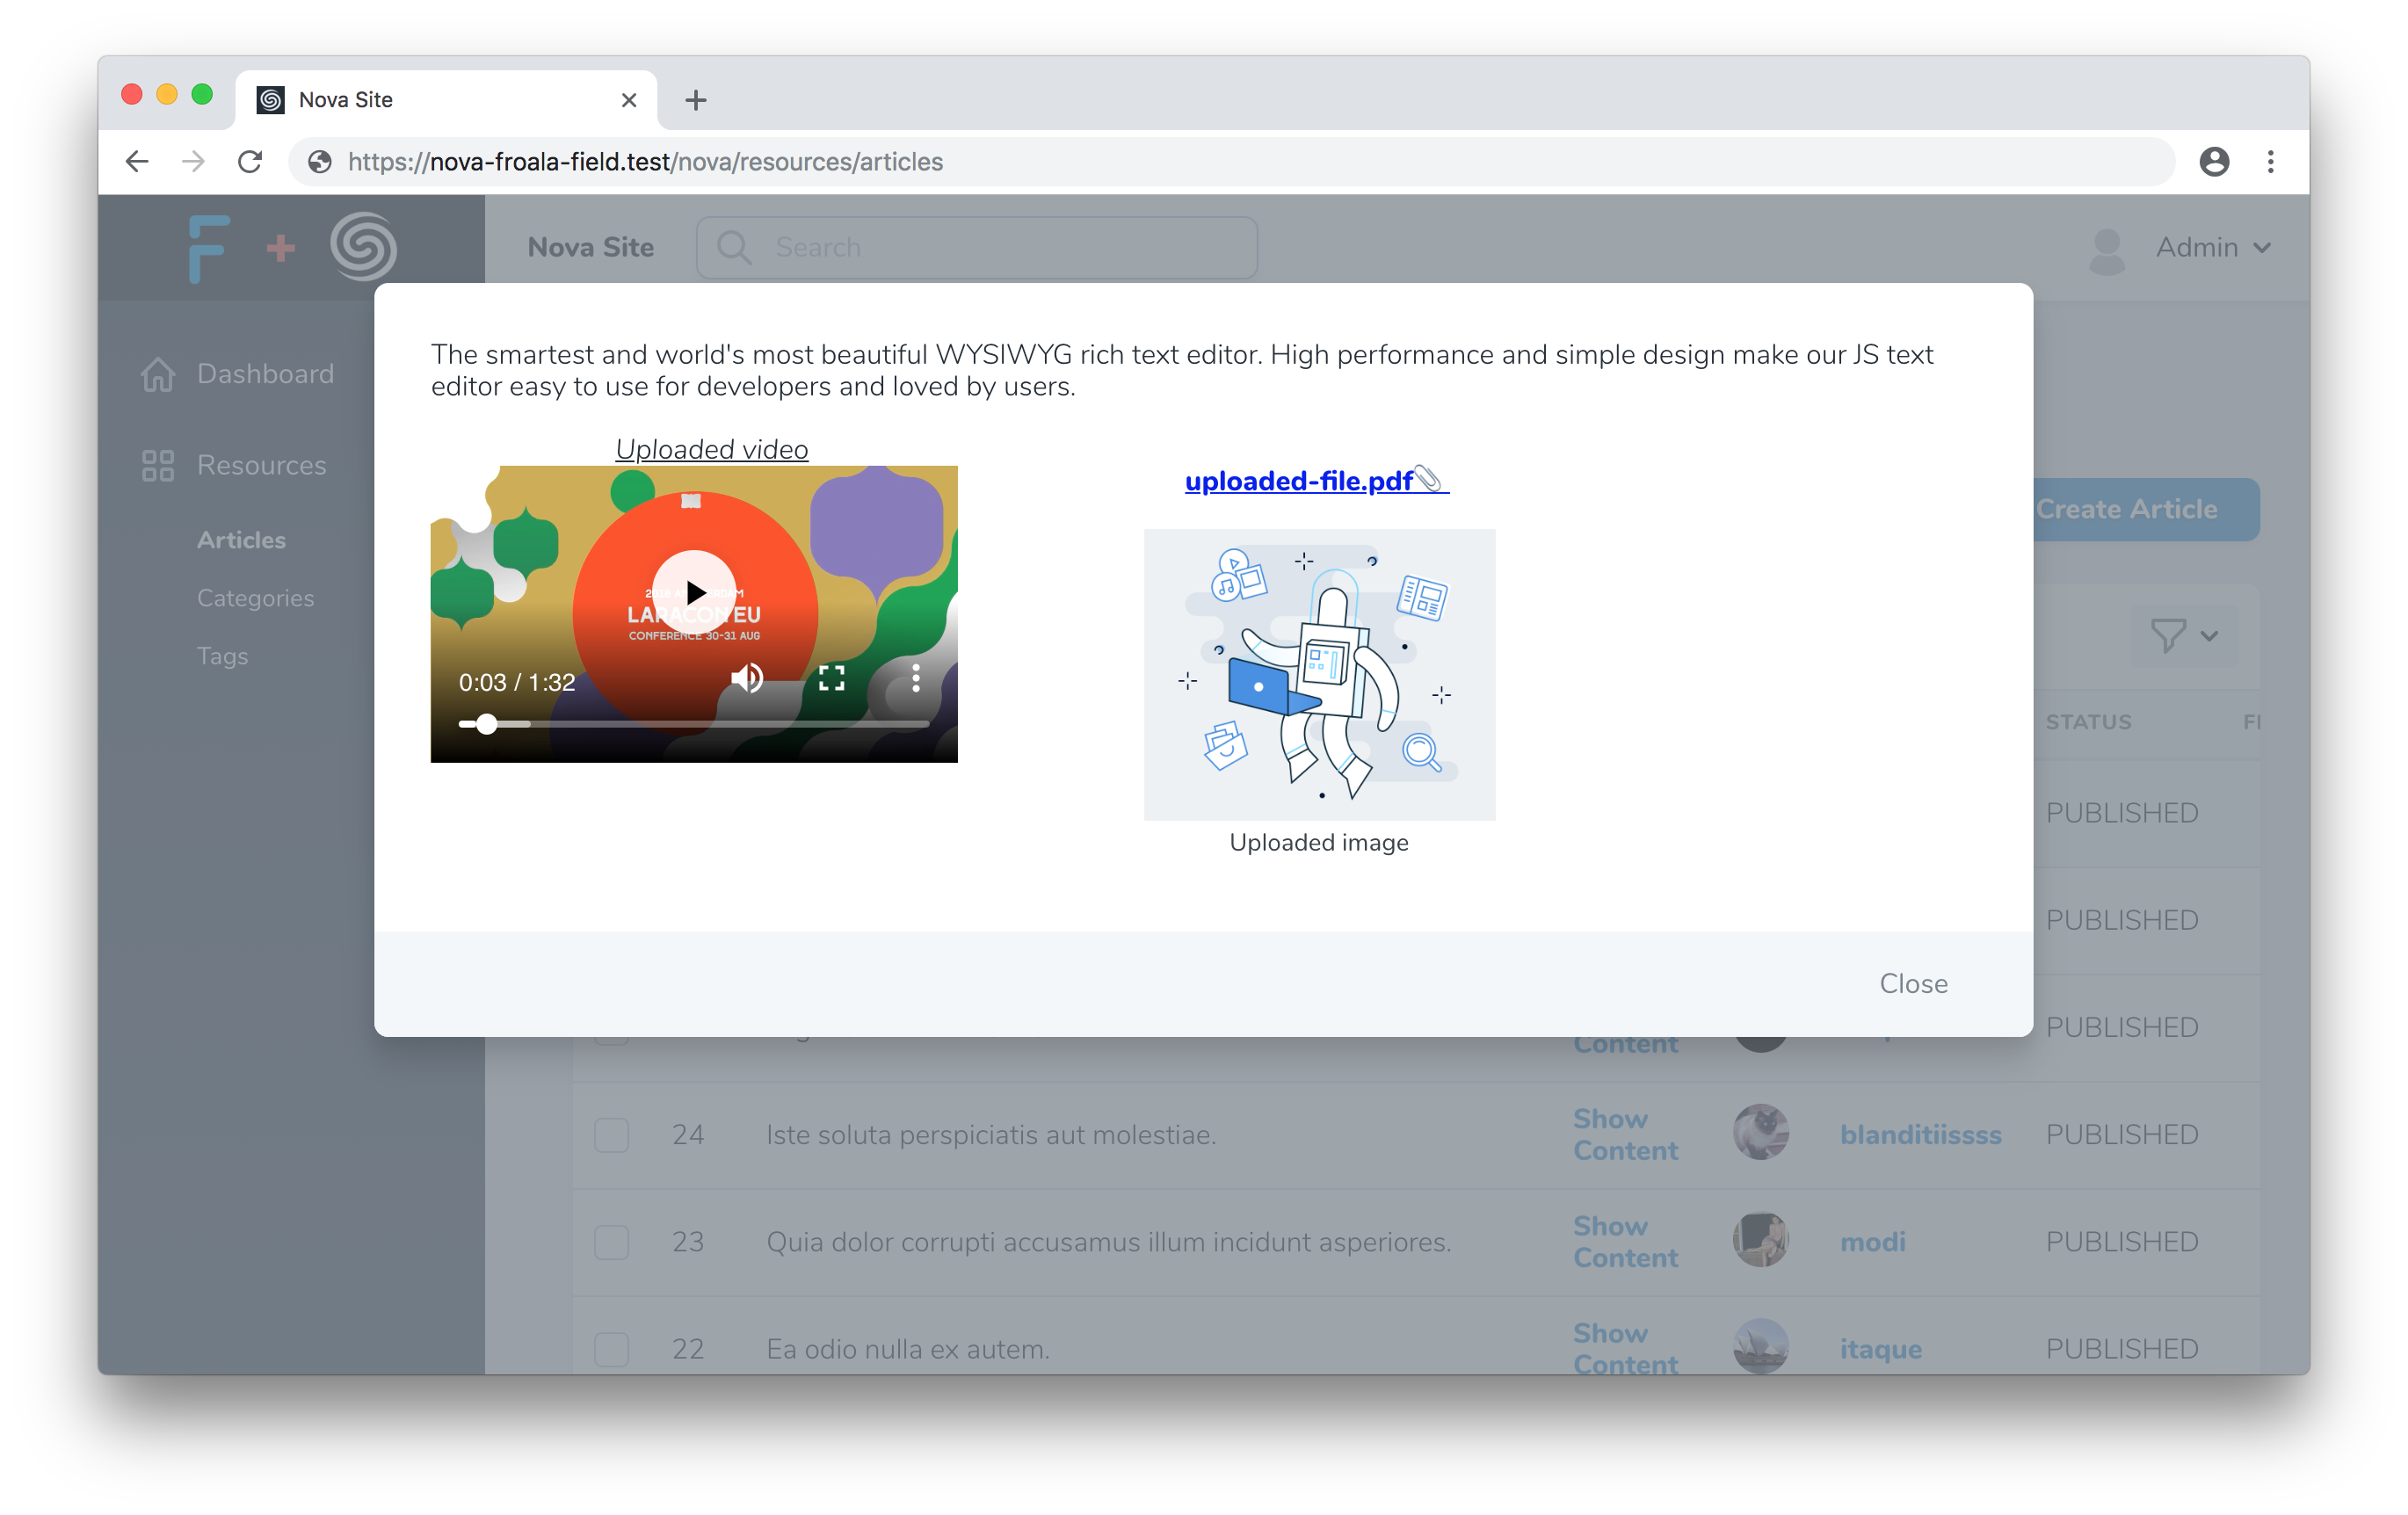2408x1515 pixels.
Task: Tick the checkbox for article 23
Action: (611, 1242)
